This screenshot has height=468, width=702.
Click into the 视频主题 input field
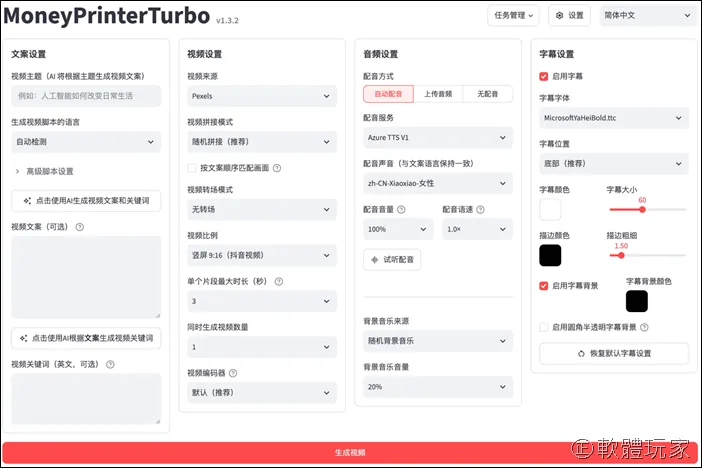(86, 96)
